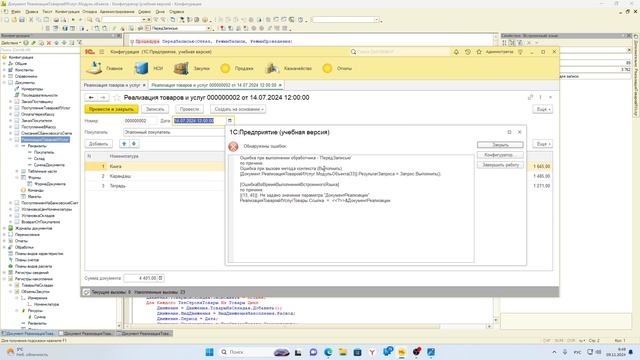The height and width of the screenshot is (360, 640).
Task: Open File Explorer from taskbar
Action: point(343,352)
